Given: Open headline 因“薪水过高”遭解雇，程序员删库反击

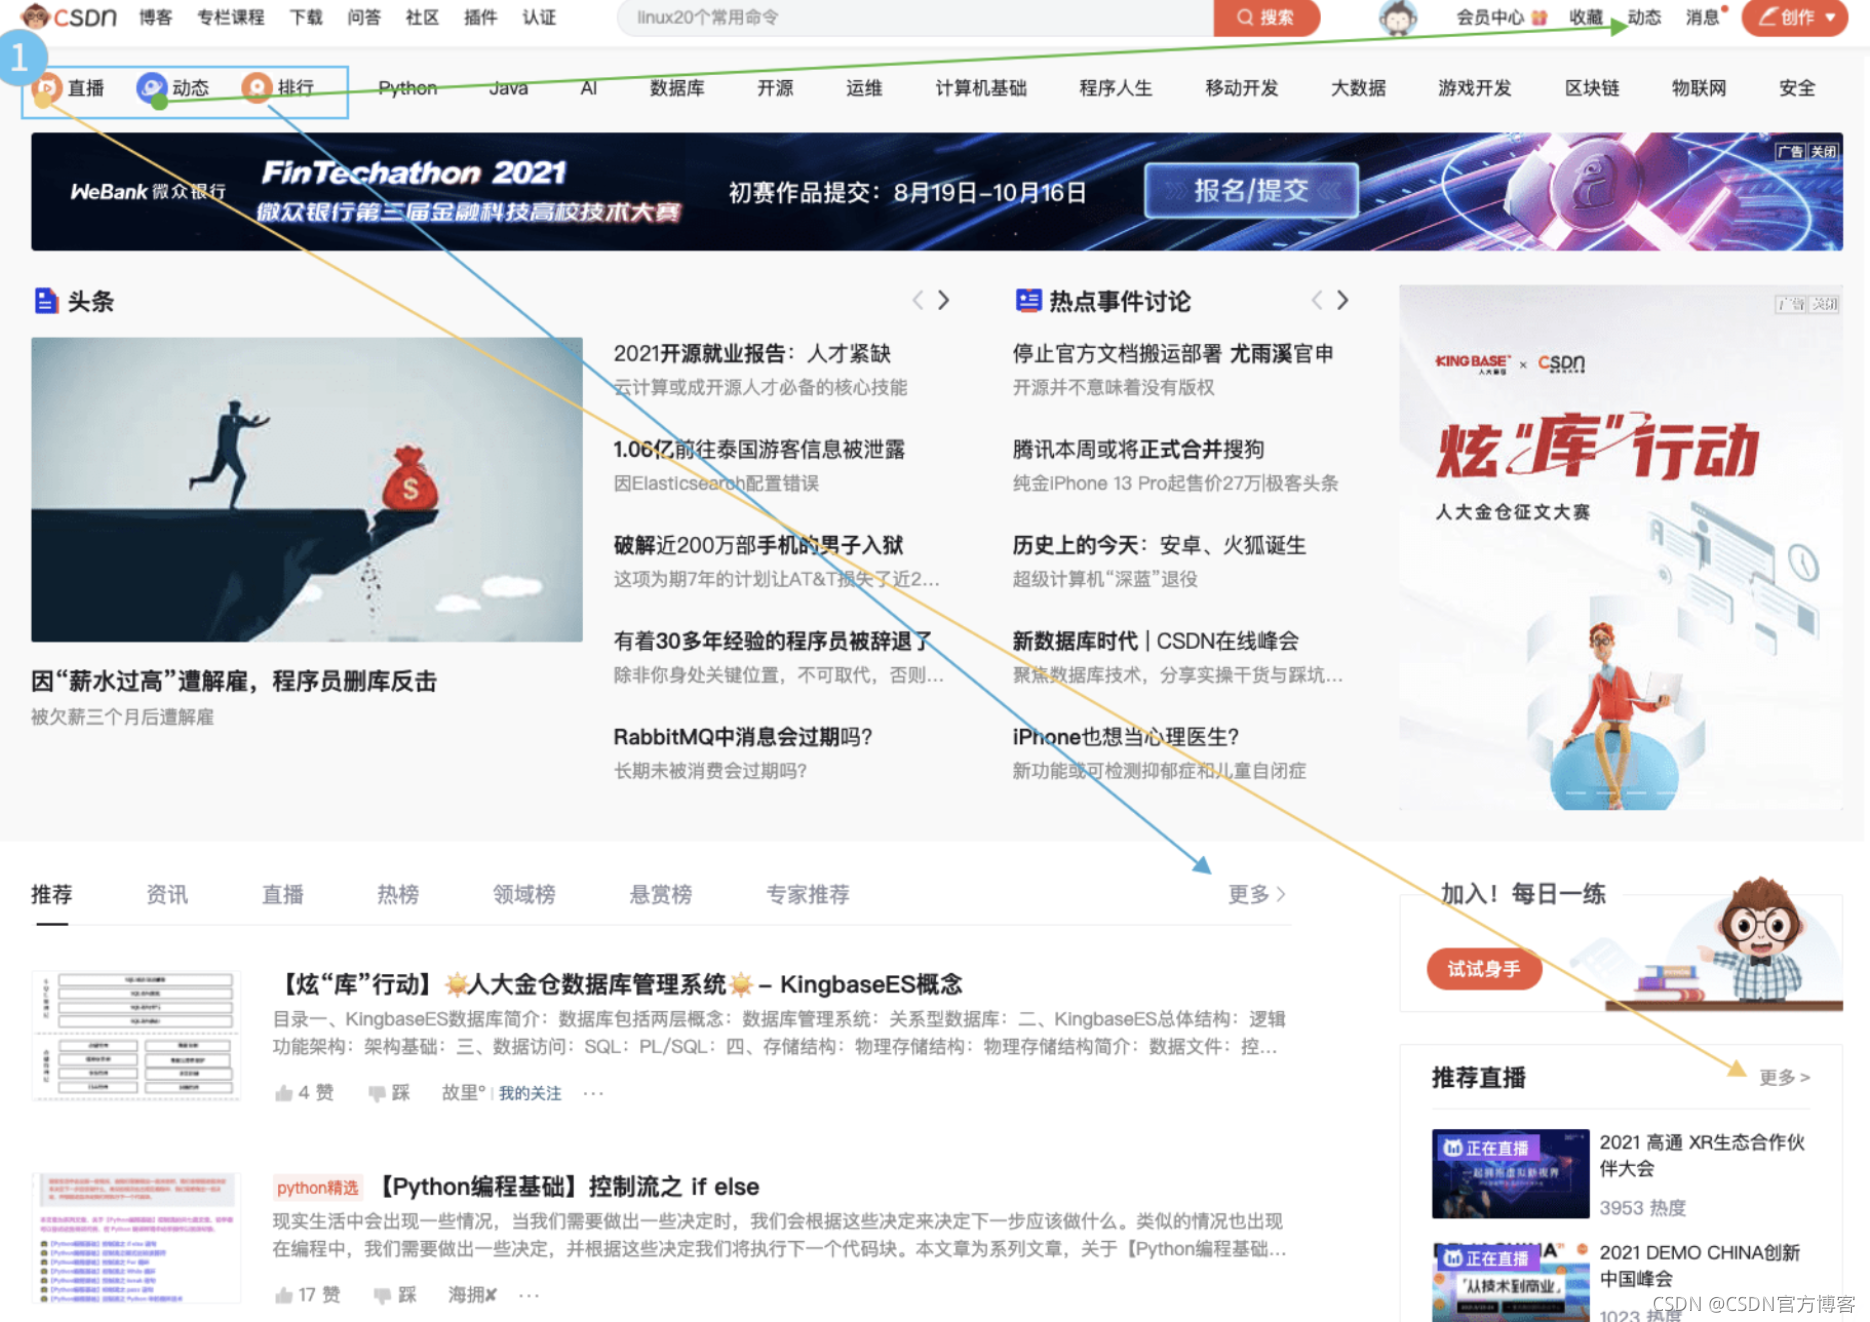Looking at the screenshot, I should point(234,681).
